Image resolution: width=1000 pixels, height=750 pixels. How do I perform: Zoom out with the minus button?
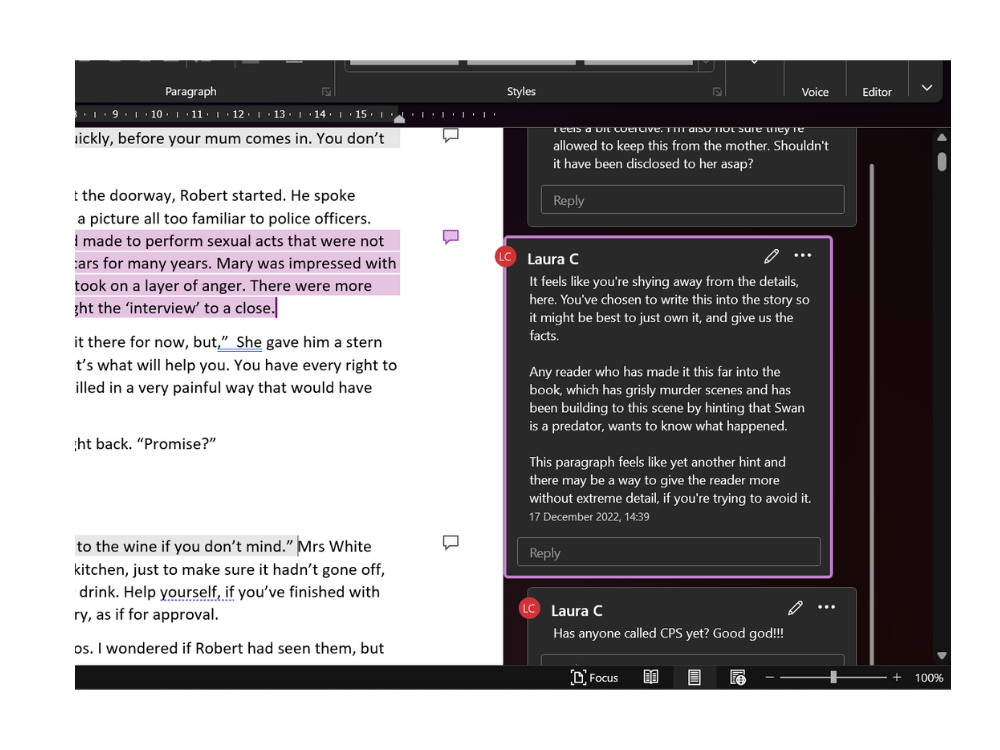(x=770, y=677)
